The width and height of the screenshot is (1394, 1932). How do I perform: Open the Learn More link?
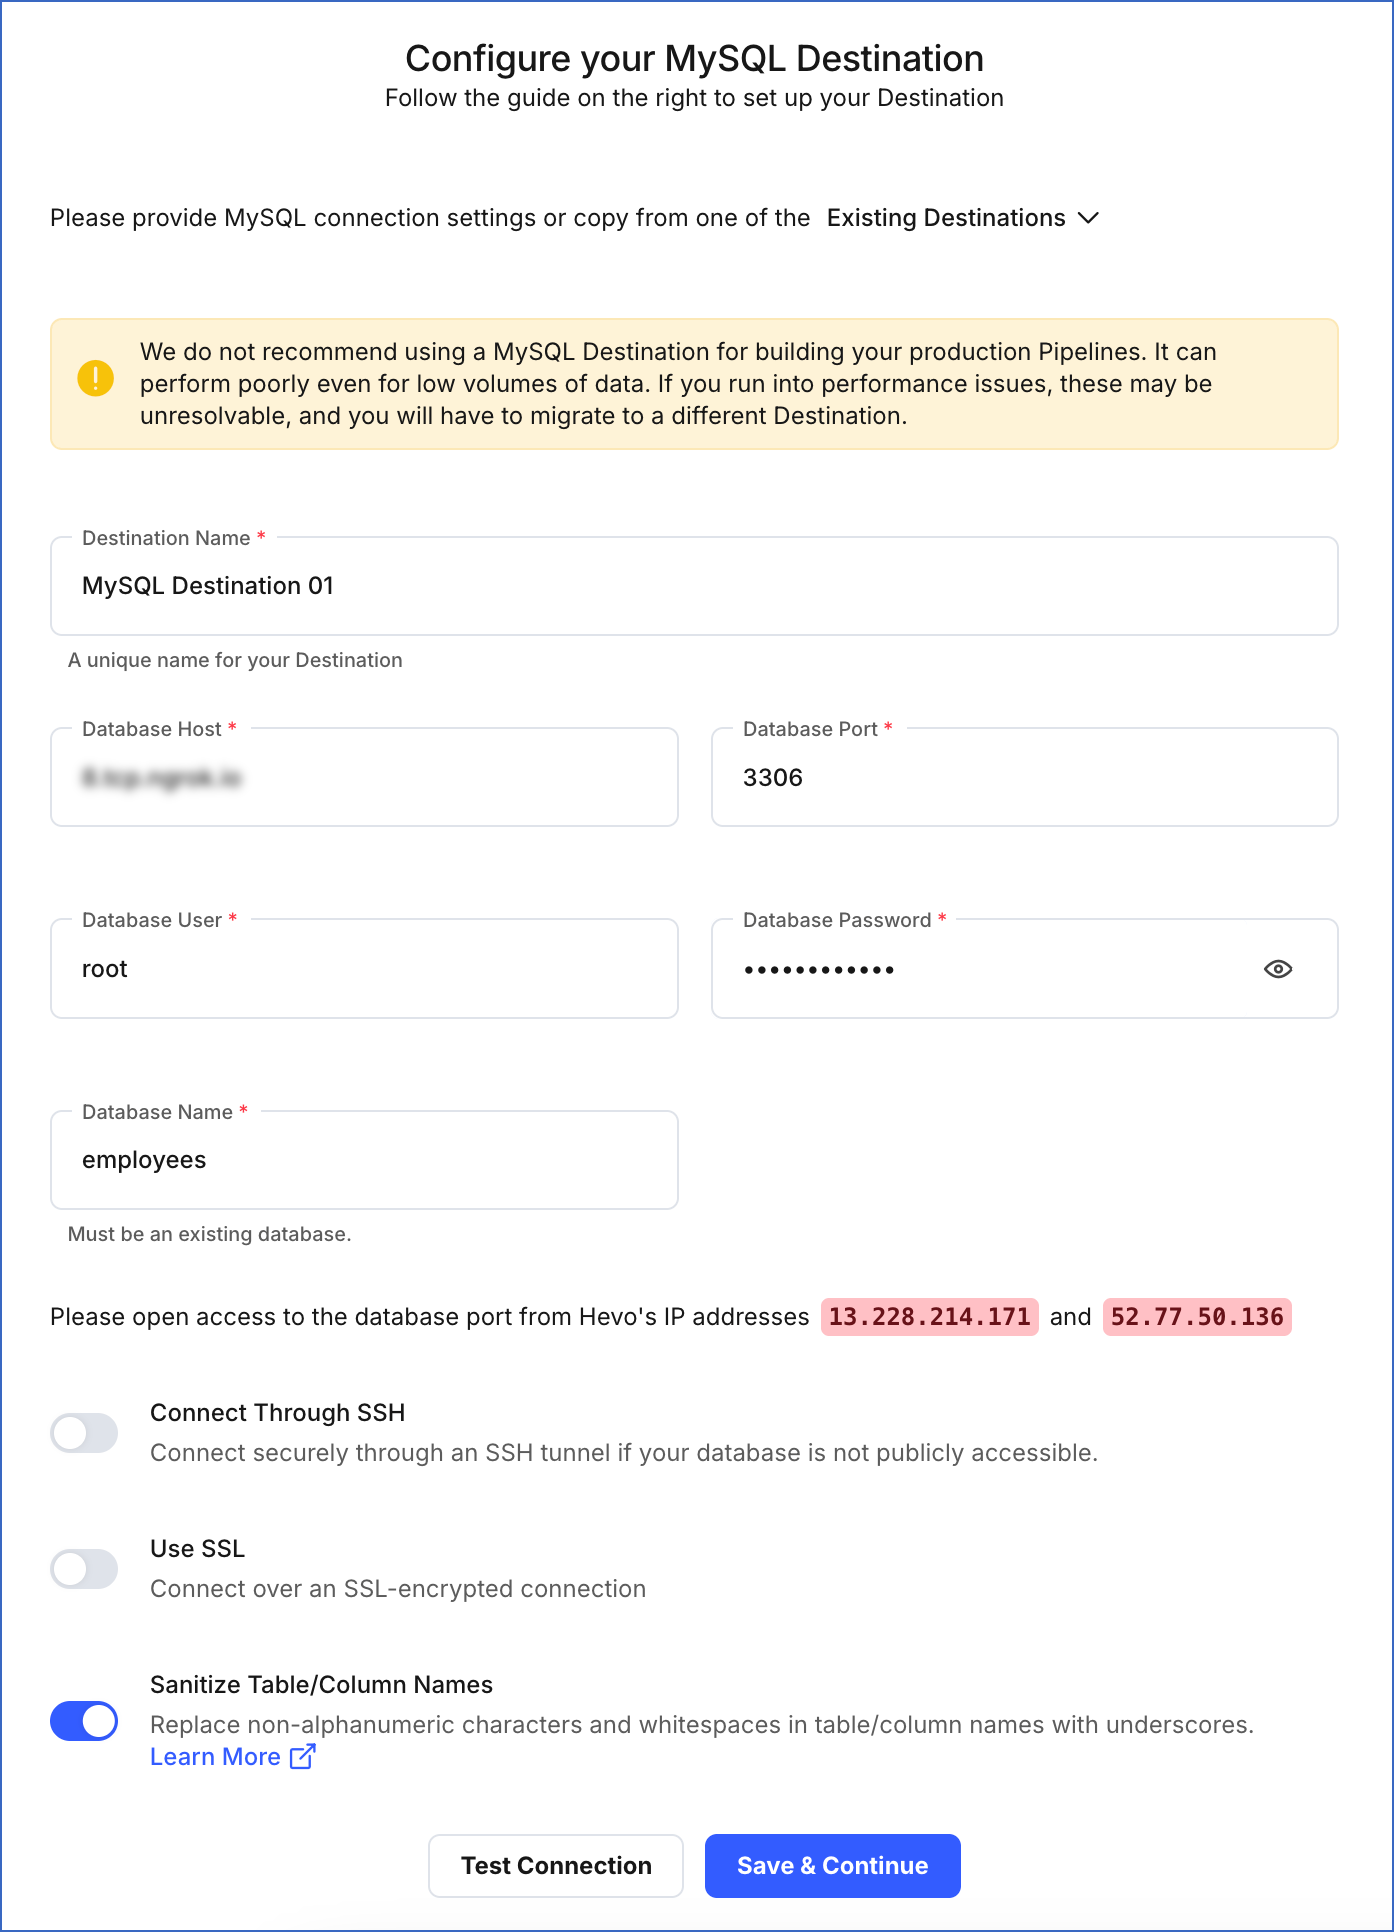click(x=216, y=1757)
